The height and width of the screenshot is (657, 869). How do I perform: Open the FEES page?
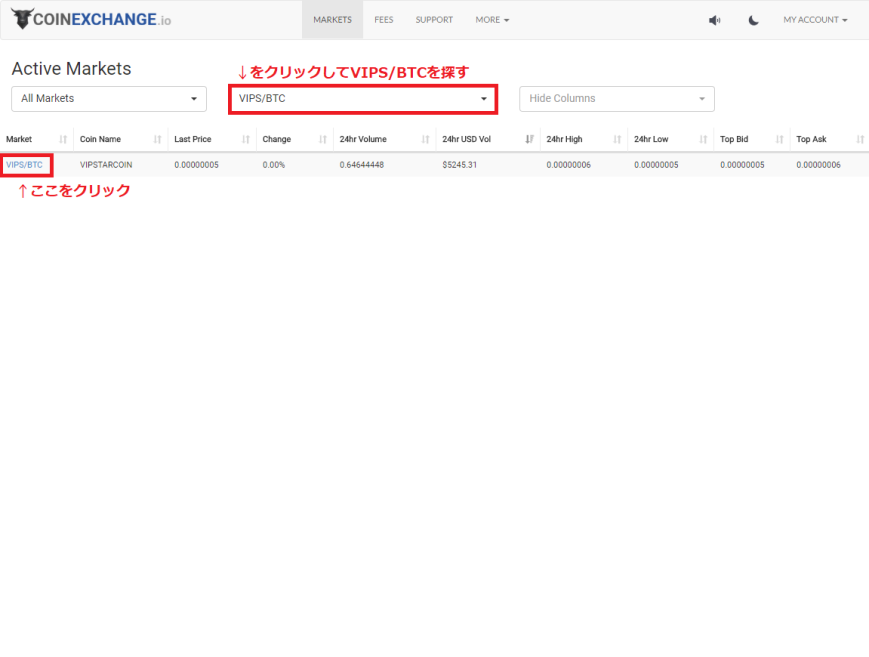coord(384,19)
